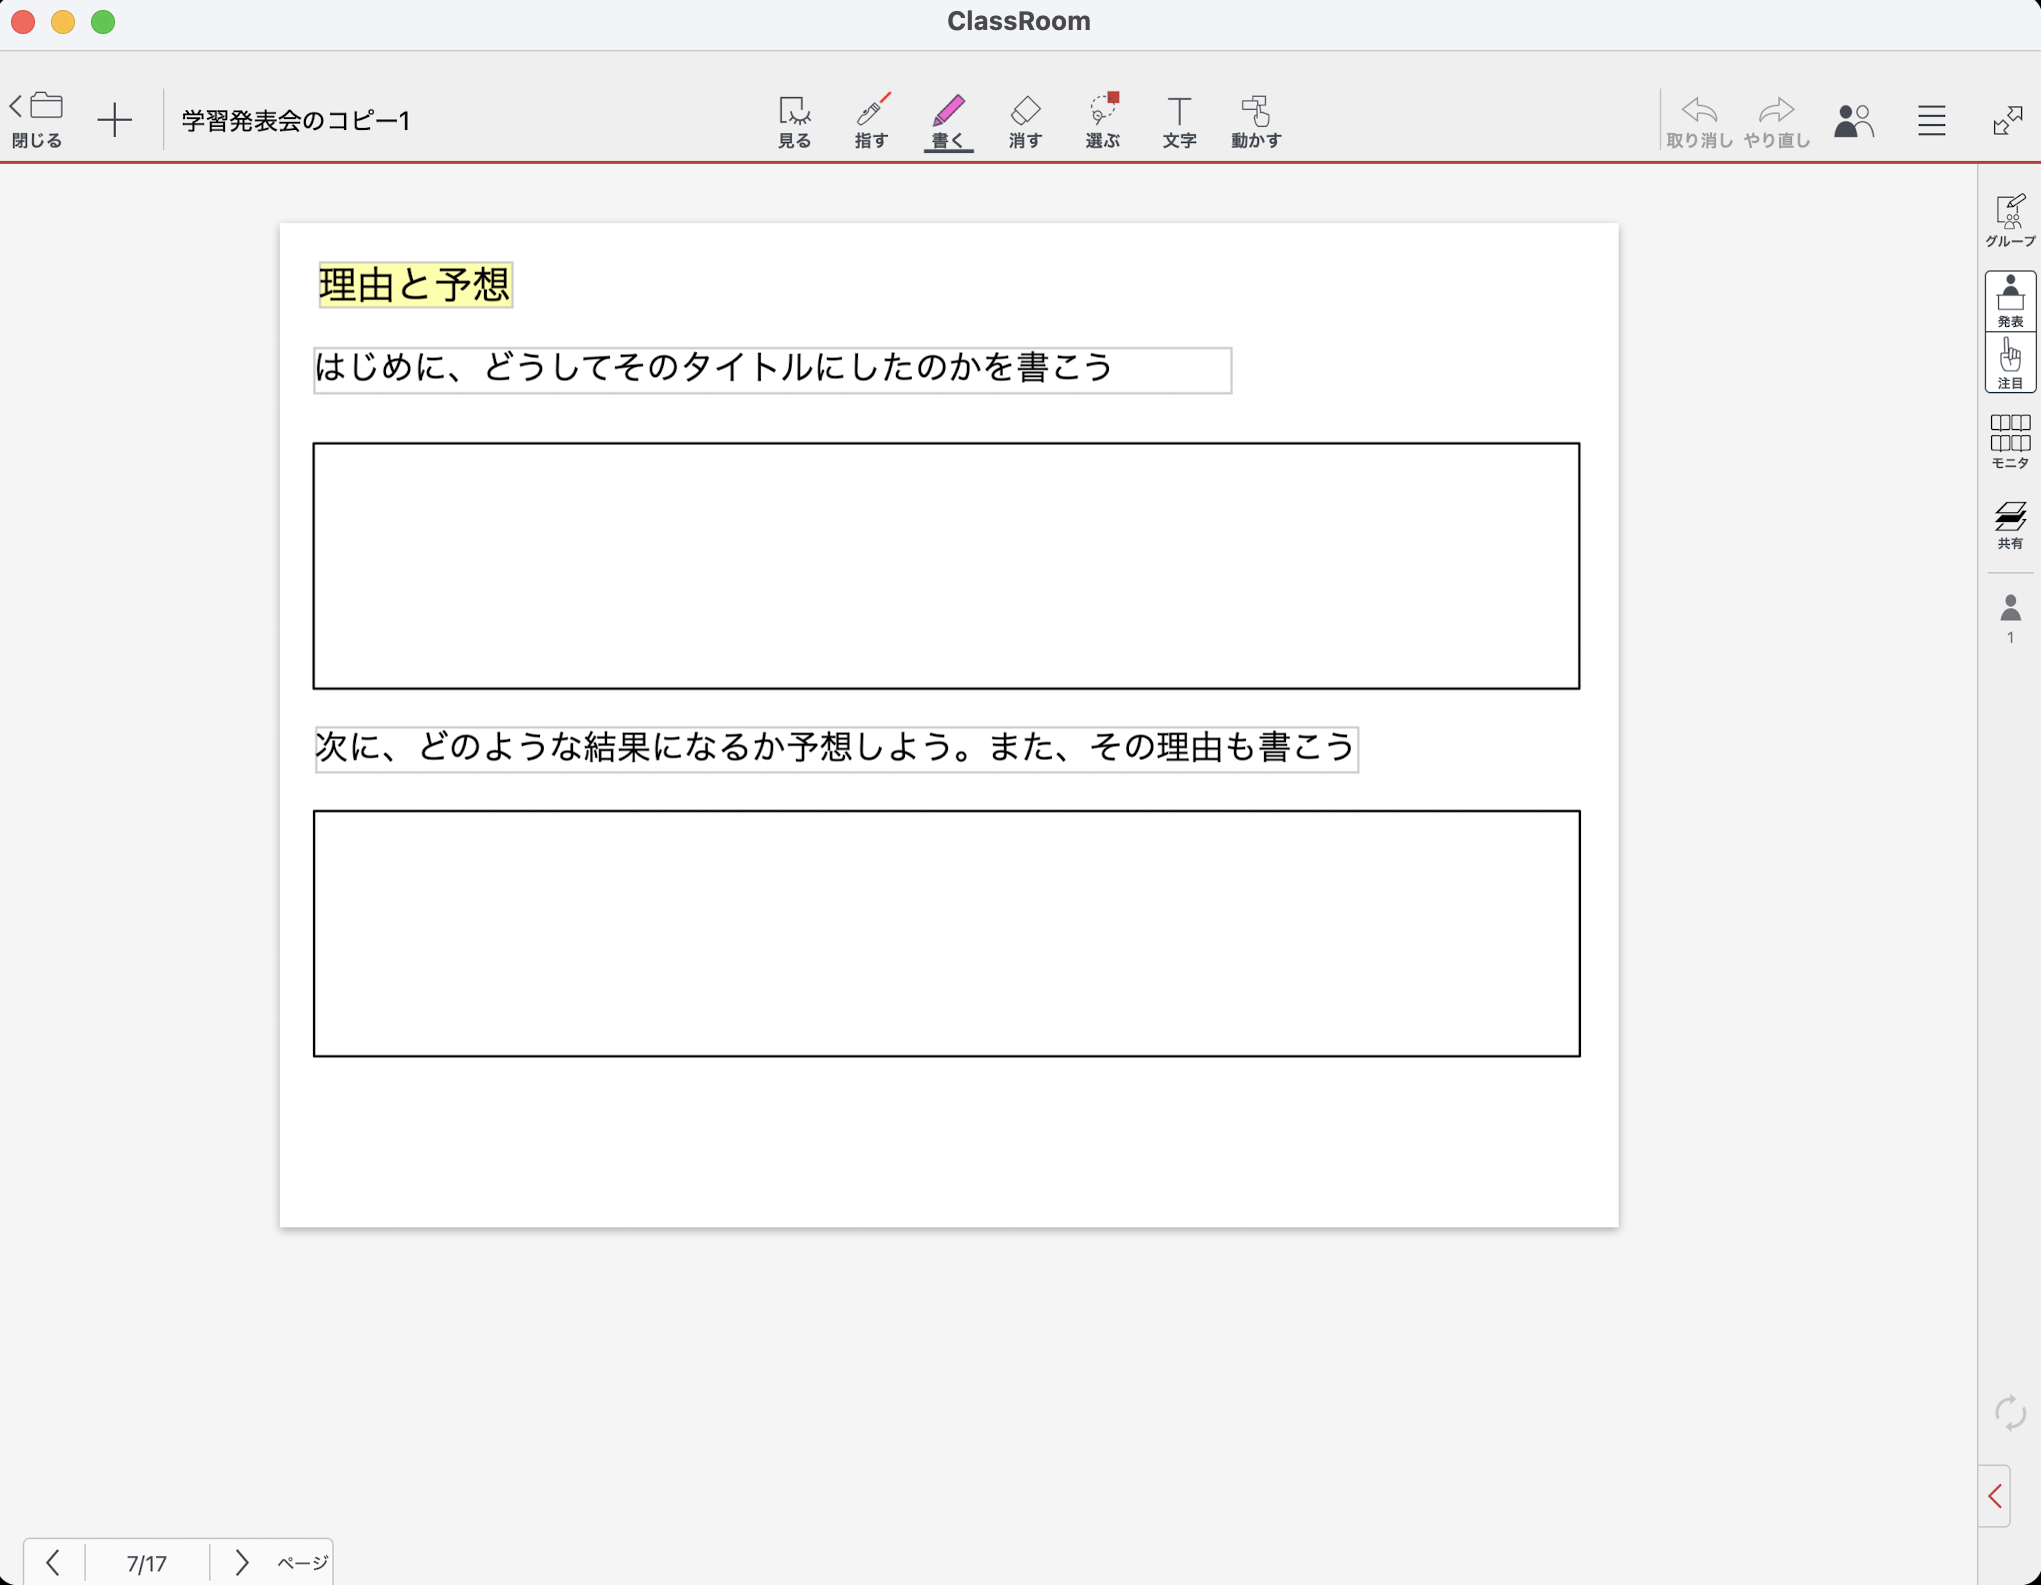Go to the next page arrow
Image resolution: width=2041 pixels, height=1585 pixels.
coord(241,1562)
